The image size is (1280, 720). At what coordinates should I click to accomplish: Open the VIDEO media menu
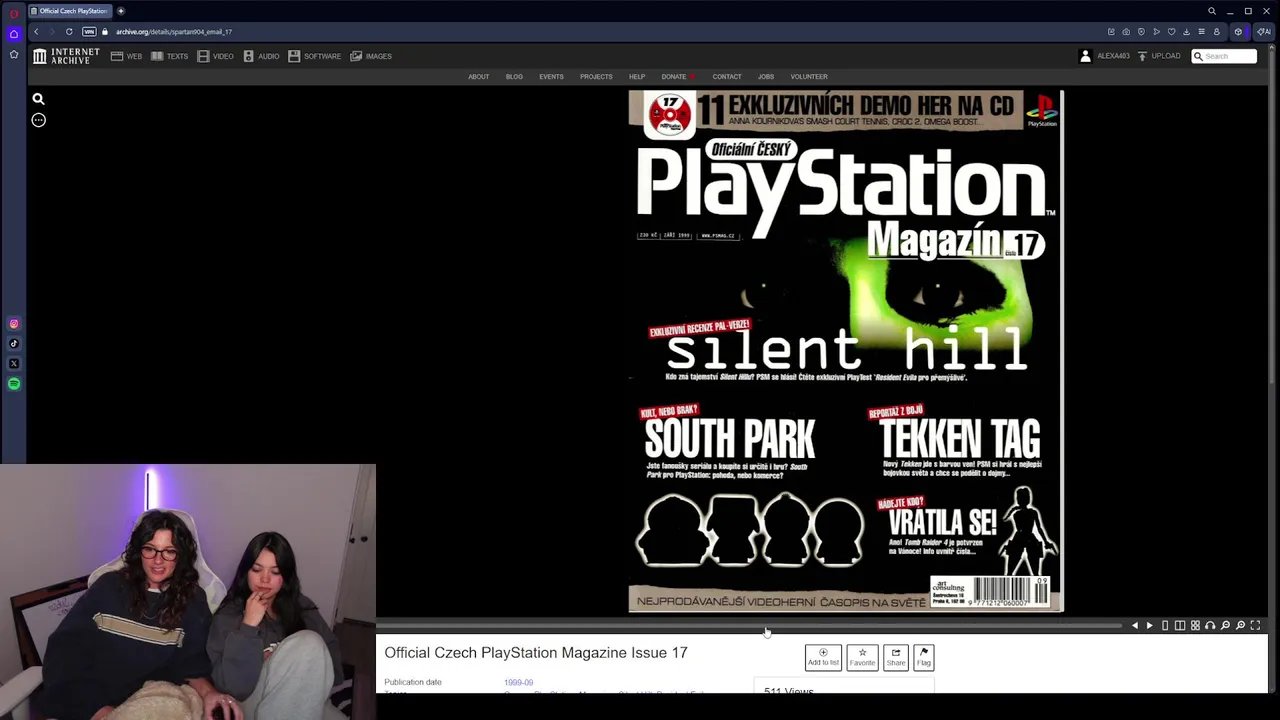[x=215, y=56]
